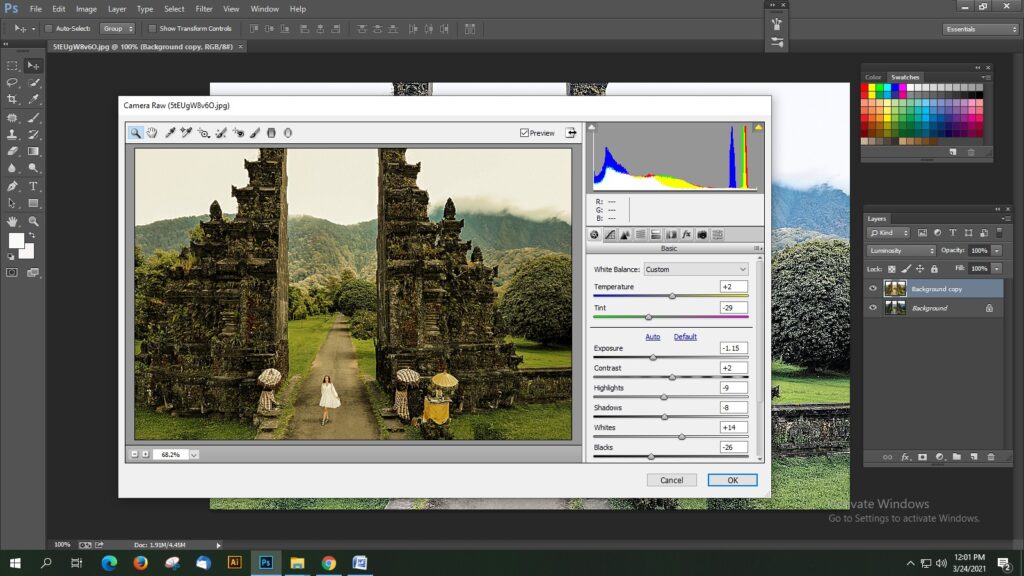Viewport: 1024px width, 576px height.
Task: Click the Exposure slider handle
Action: pos(653,358)
